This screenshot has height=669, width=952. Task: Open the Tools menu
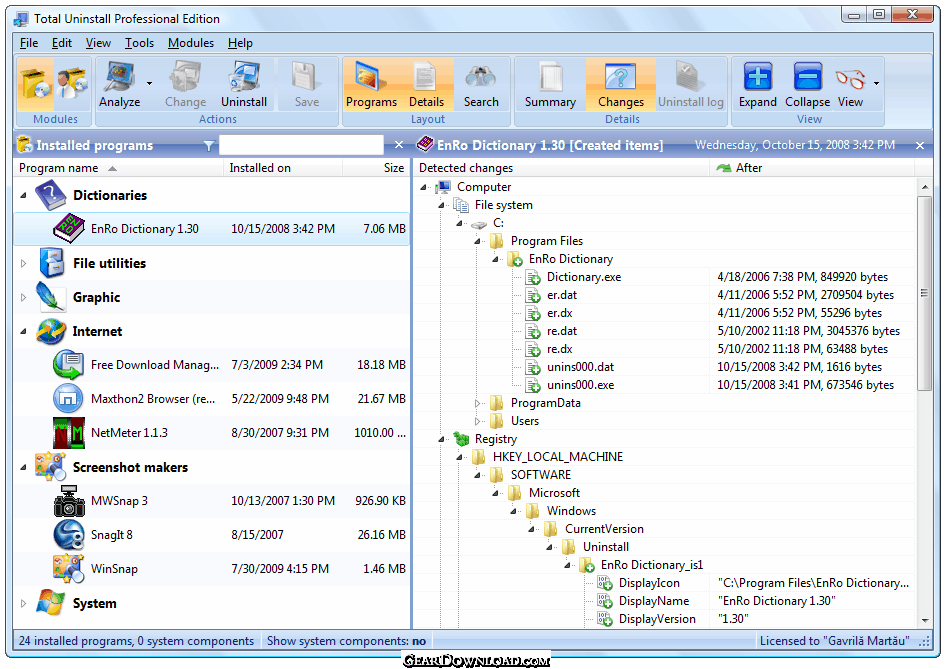click(x=139, y=43)
